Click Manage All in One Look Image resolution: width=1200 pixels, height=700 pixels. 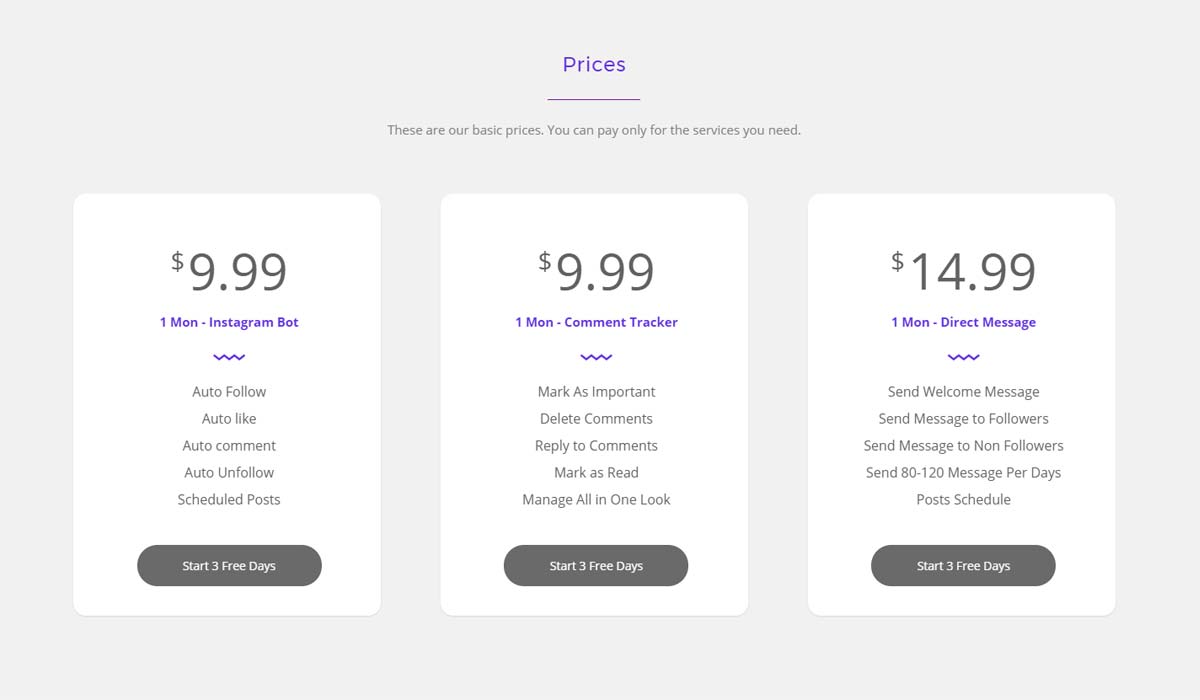coord(596,500)
